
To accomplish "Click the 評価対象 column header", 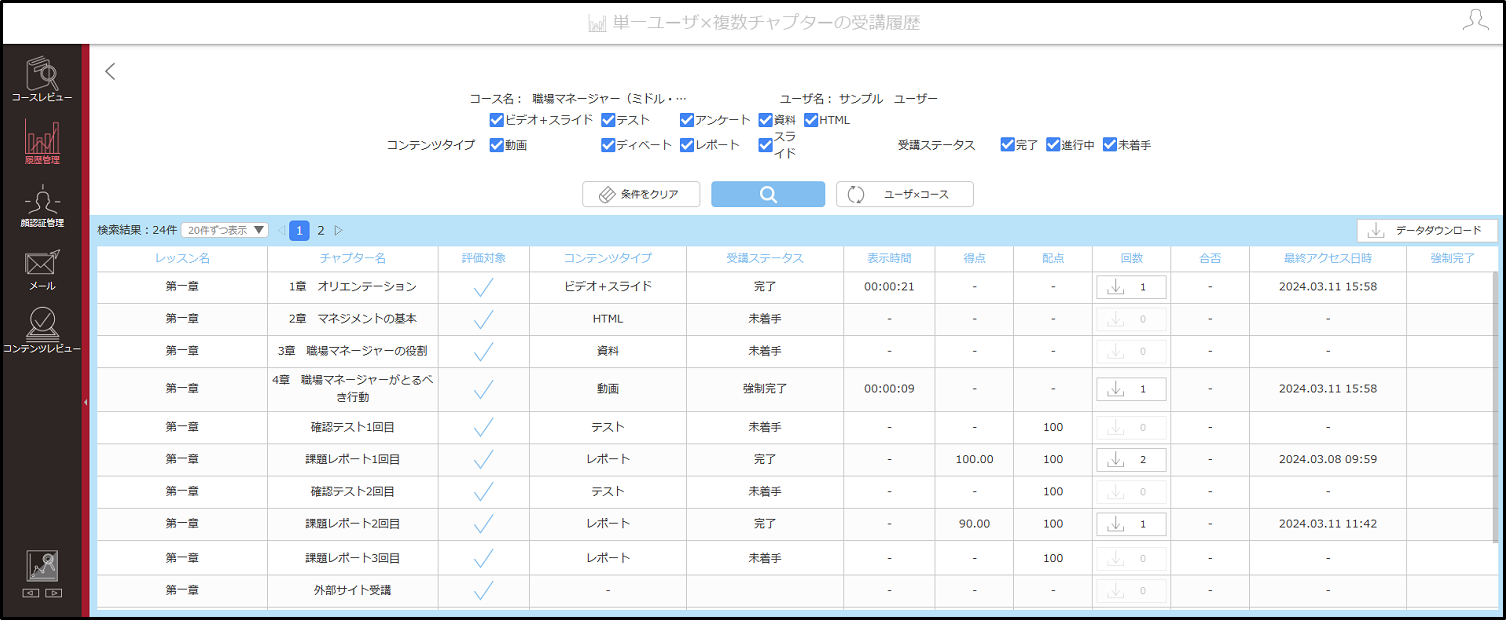I will [x=484, y=258].
